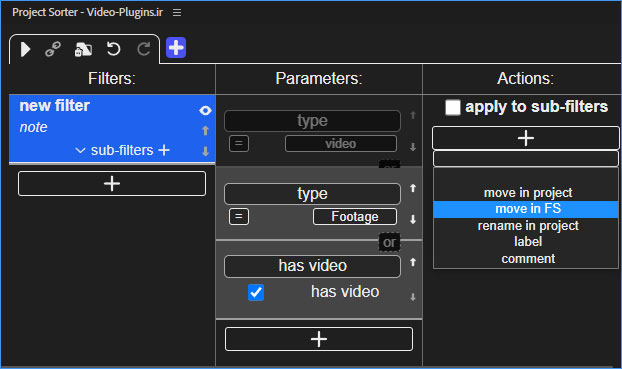622x369 pixels.
Task: Click the redo arrow icon
Action: [x=144, y=49]
